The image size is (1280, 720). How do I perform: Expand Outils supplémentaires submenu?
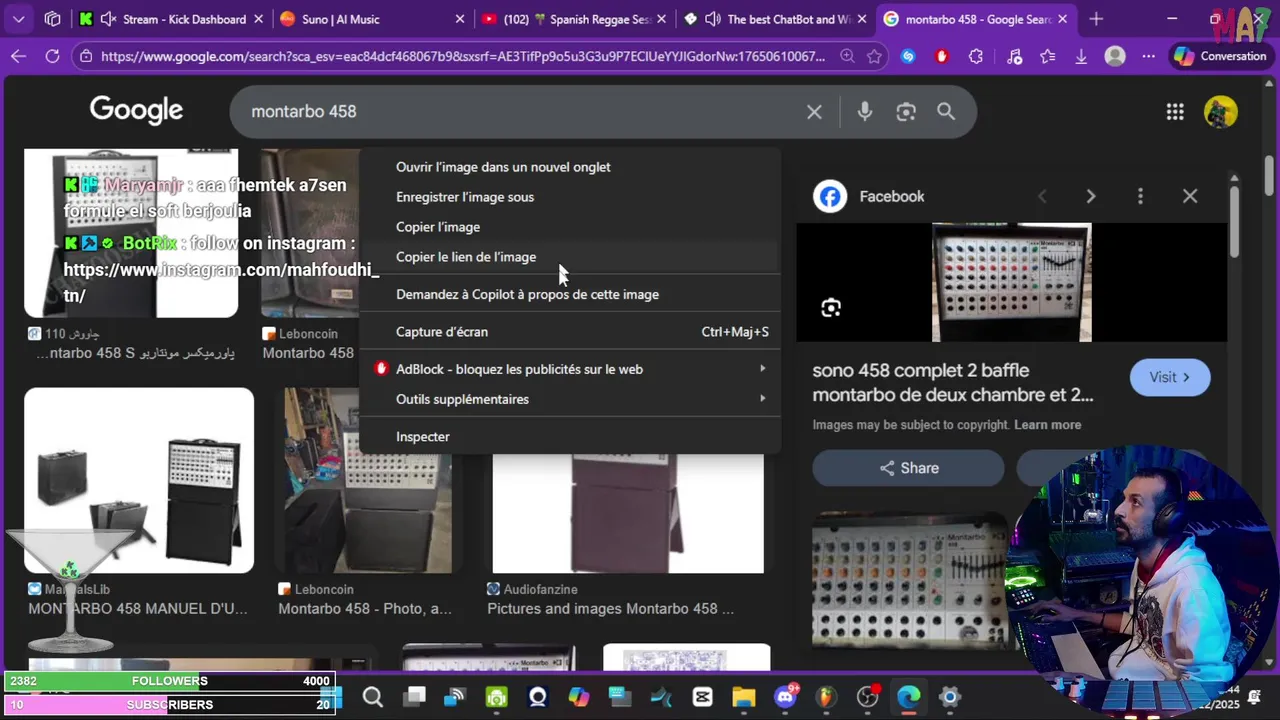click(x=570, y=399)
